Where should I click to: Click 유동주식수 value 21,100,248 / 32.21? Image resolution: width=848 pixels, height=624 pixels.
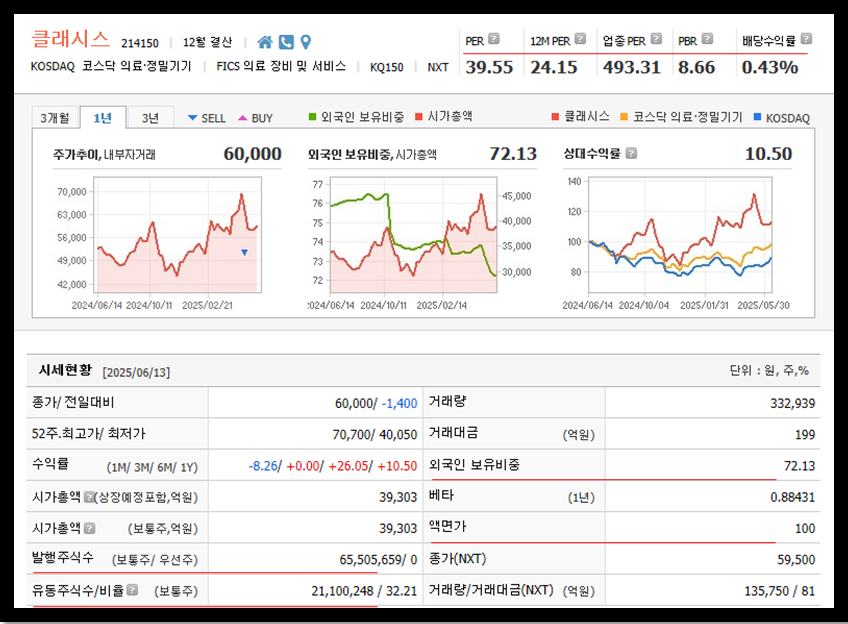coord(364,591)
